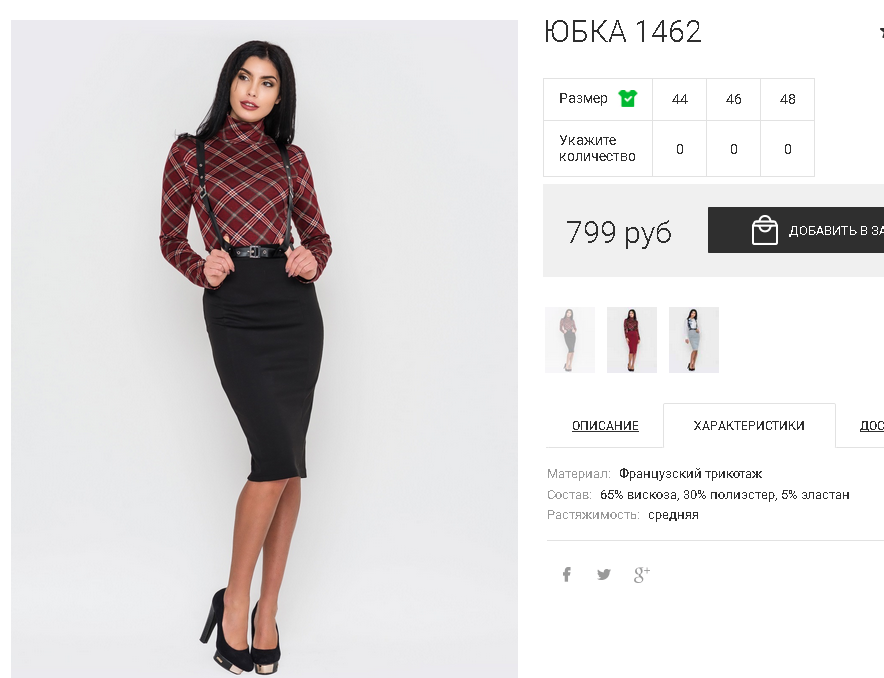The width and height of the screenshot is (884, 678).
Task: View the grey skirt thumbnail
Action: [570, 340]
